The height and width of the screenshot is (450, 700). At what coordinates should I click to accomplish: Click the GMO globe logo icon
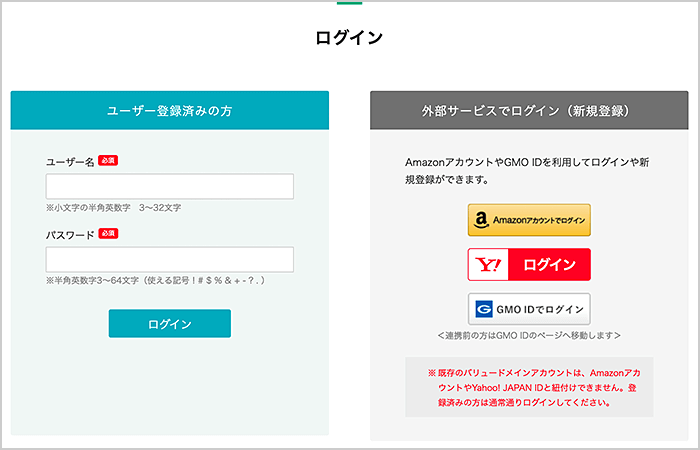click(482, 308)
